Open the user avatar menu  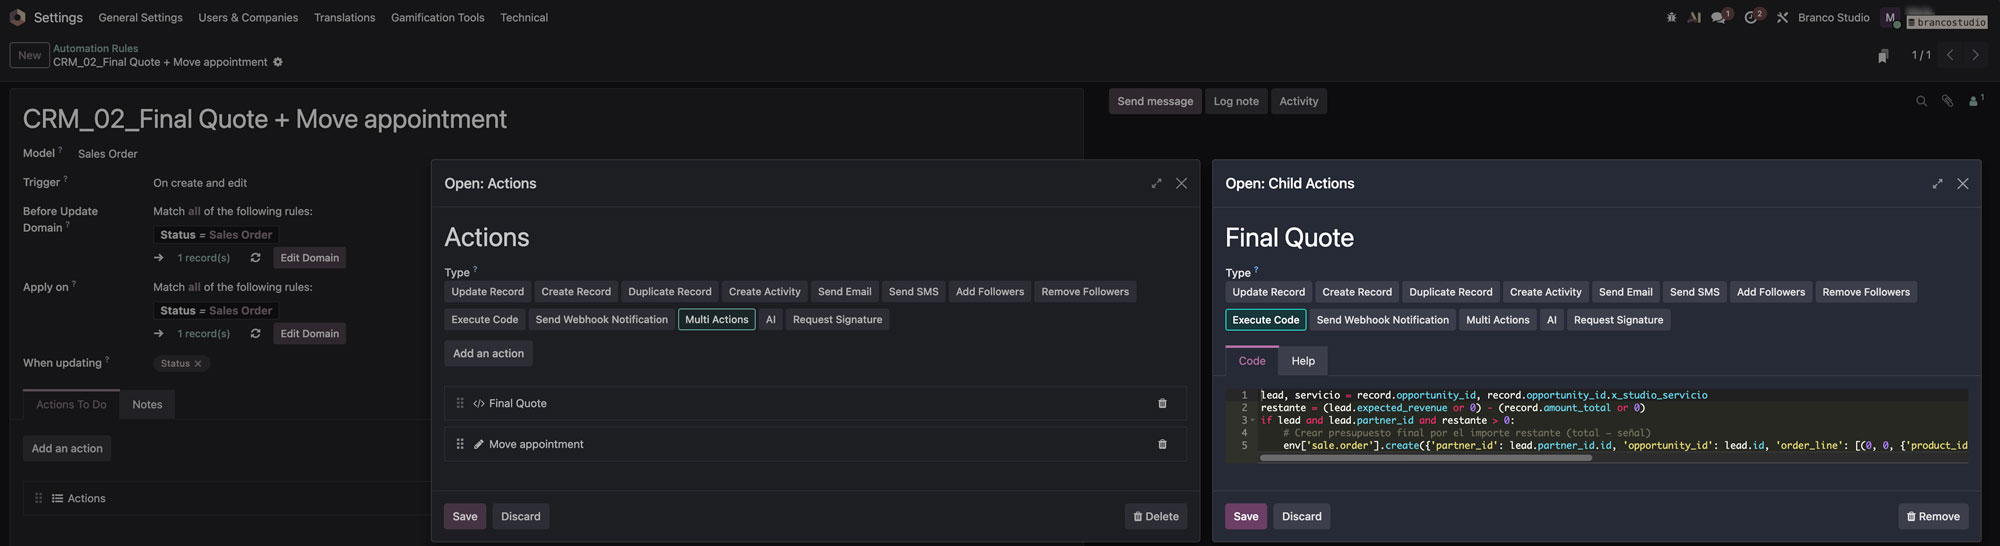tap(1889, 18)
